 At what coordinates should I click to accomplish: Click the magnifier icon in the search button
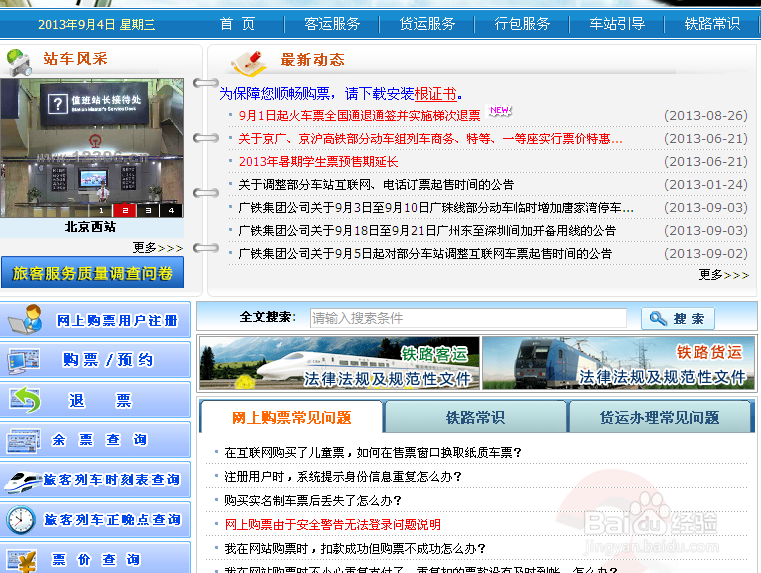658,319
